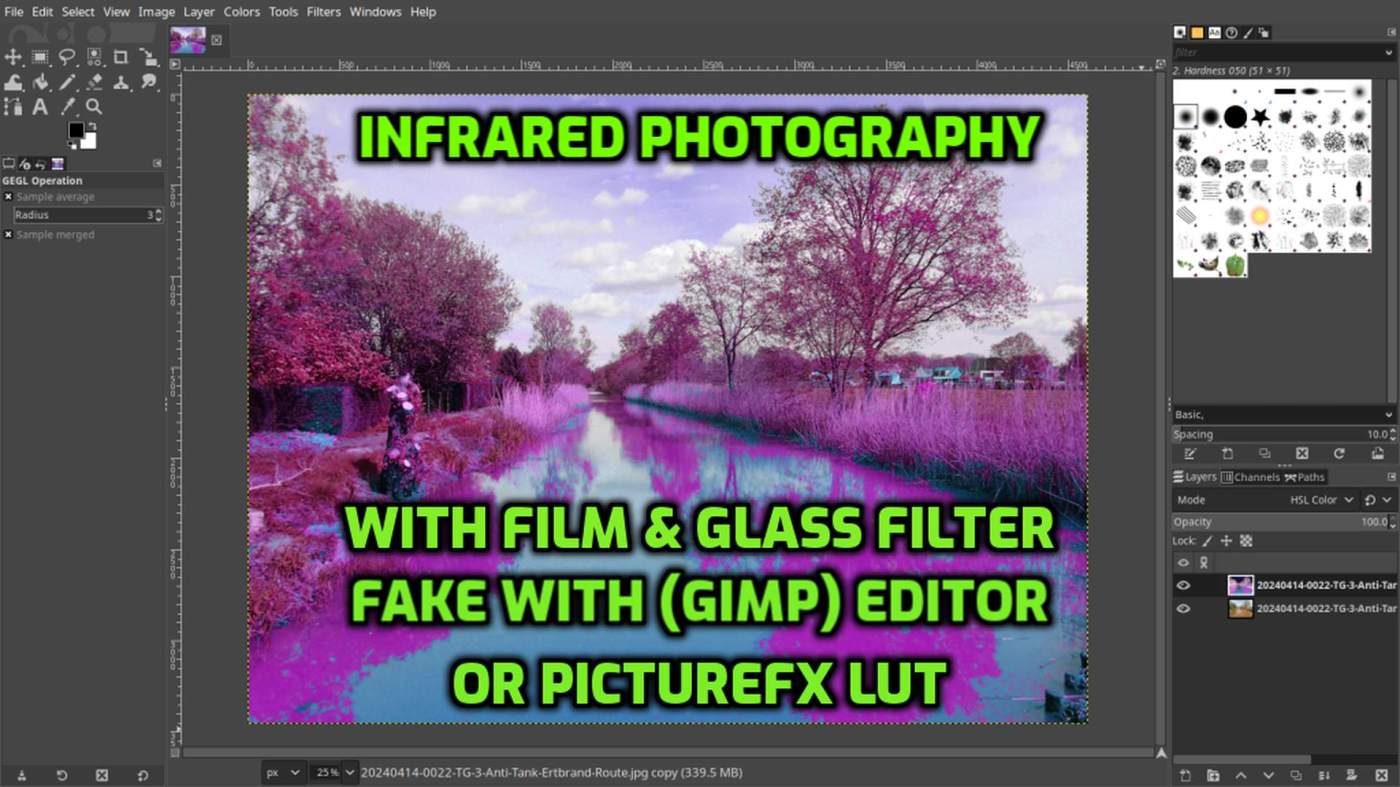Open the Images tab in left dock
1400x787 pixels.
click(57, 163)
